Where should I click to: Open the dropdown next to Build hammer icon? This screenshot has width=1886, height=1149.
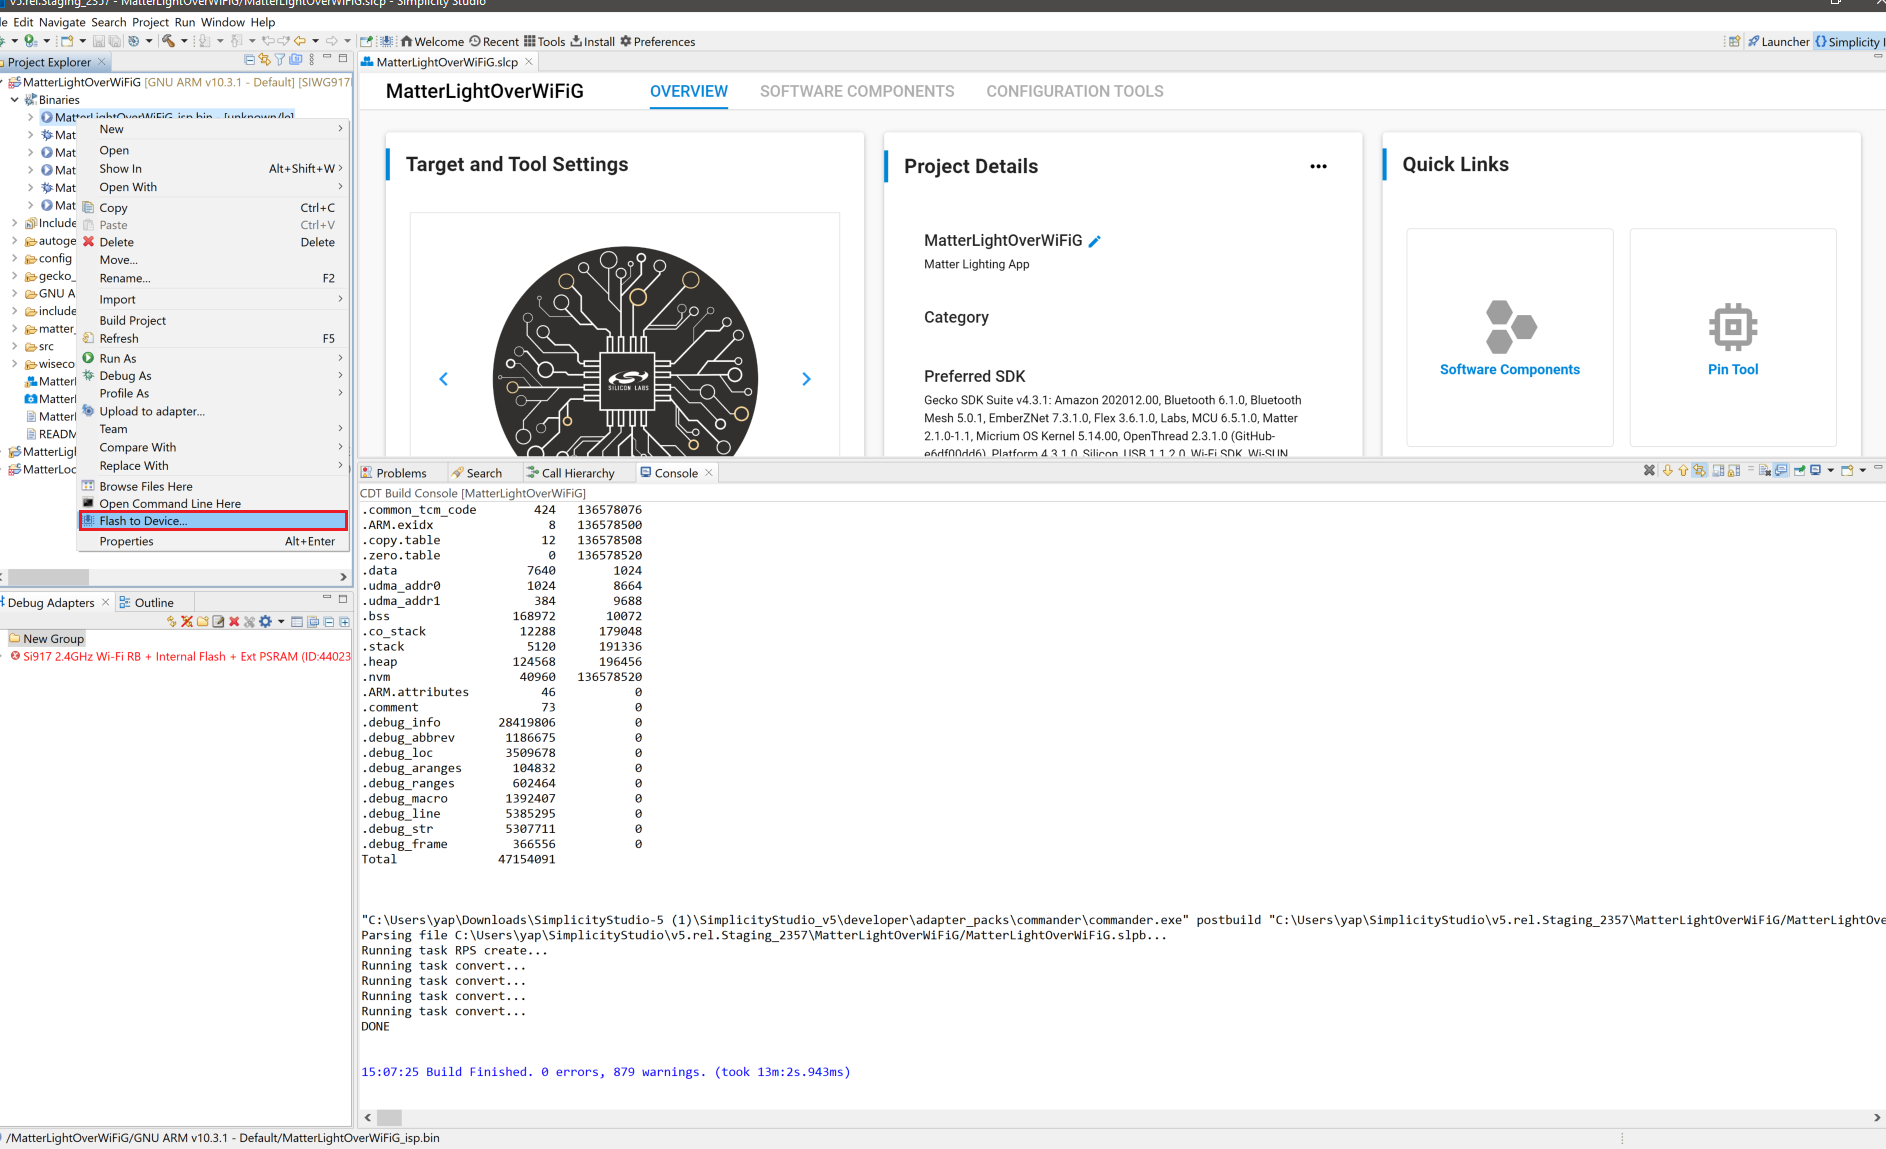point(184,41)
